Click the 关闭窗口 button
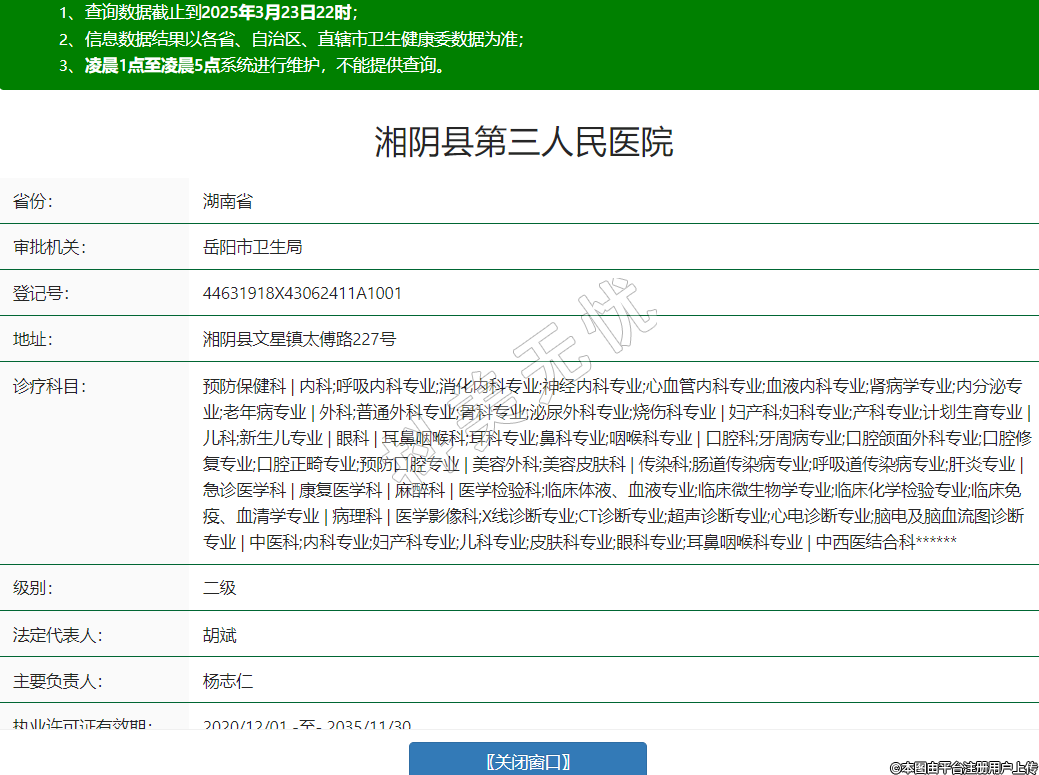Image resolution: width=1039 pixels, height=775 pixels. pyautogui.click(x=527, y=761)
